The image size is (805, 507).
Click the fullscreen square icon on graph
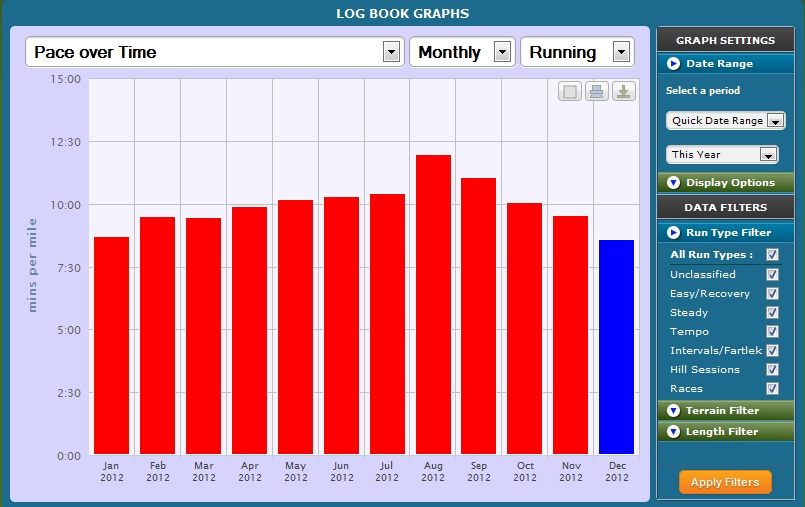coord(570,92)
